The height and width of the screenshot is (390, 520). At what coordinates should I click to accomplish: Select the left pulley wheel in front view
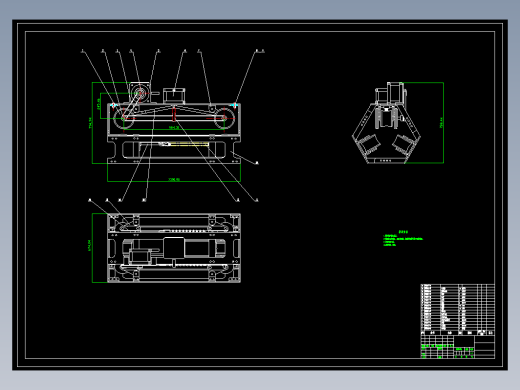[123, 118]
